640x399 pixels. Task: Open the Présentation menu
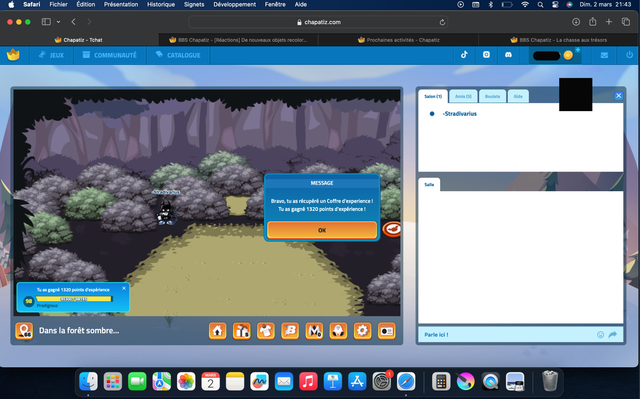click(121, 4)
